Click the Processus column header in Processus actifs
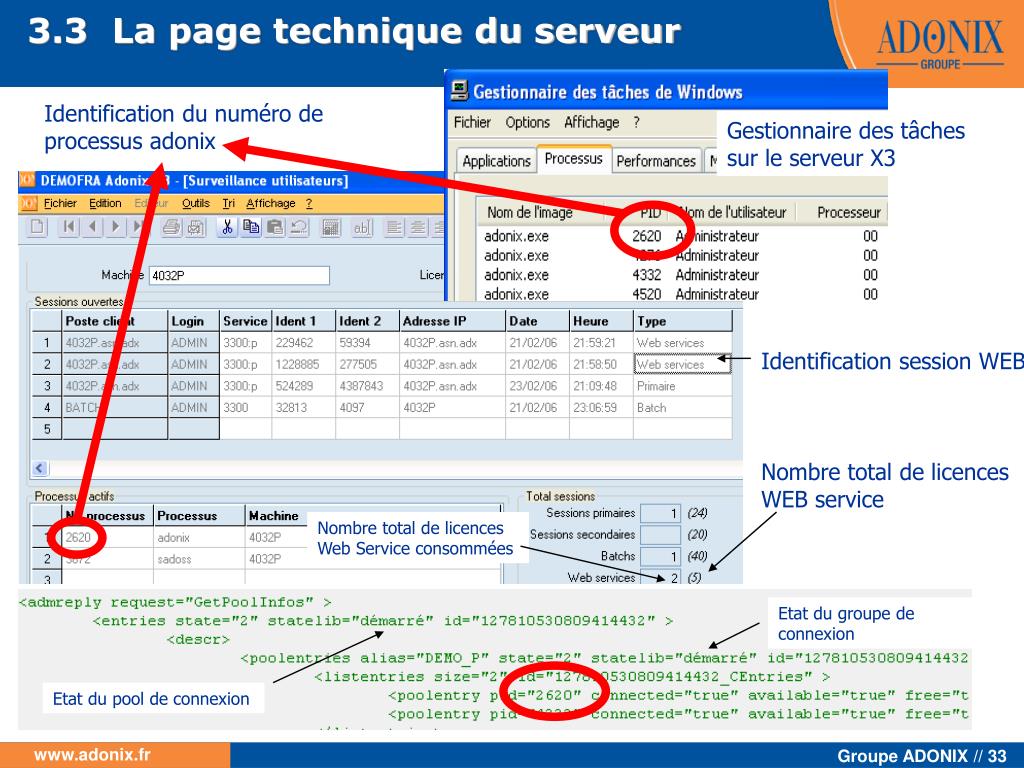 click(199, 515)
